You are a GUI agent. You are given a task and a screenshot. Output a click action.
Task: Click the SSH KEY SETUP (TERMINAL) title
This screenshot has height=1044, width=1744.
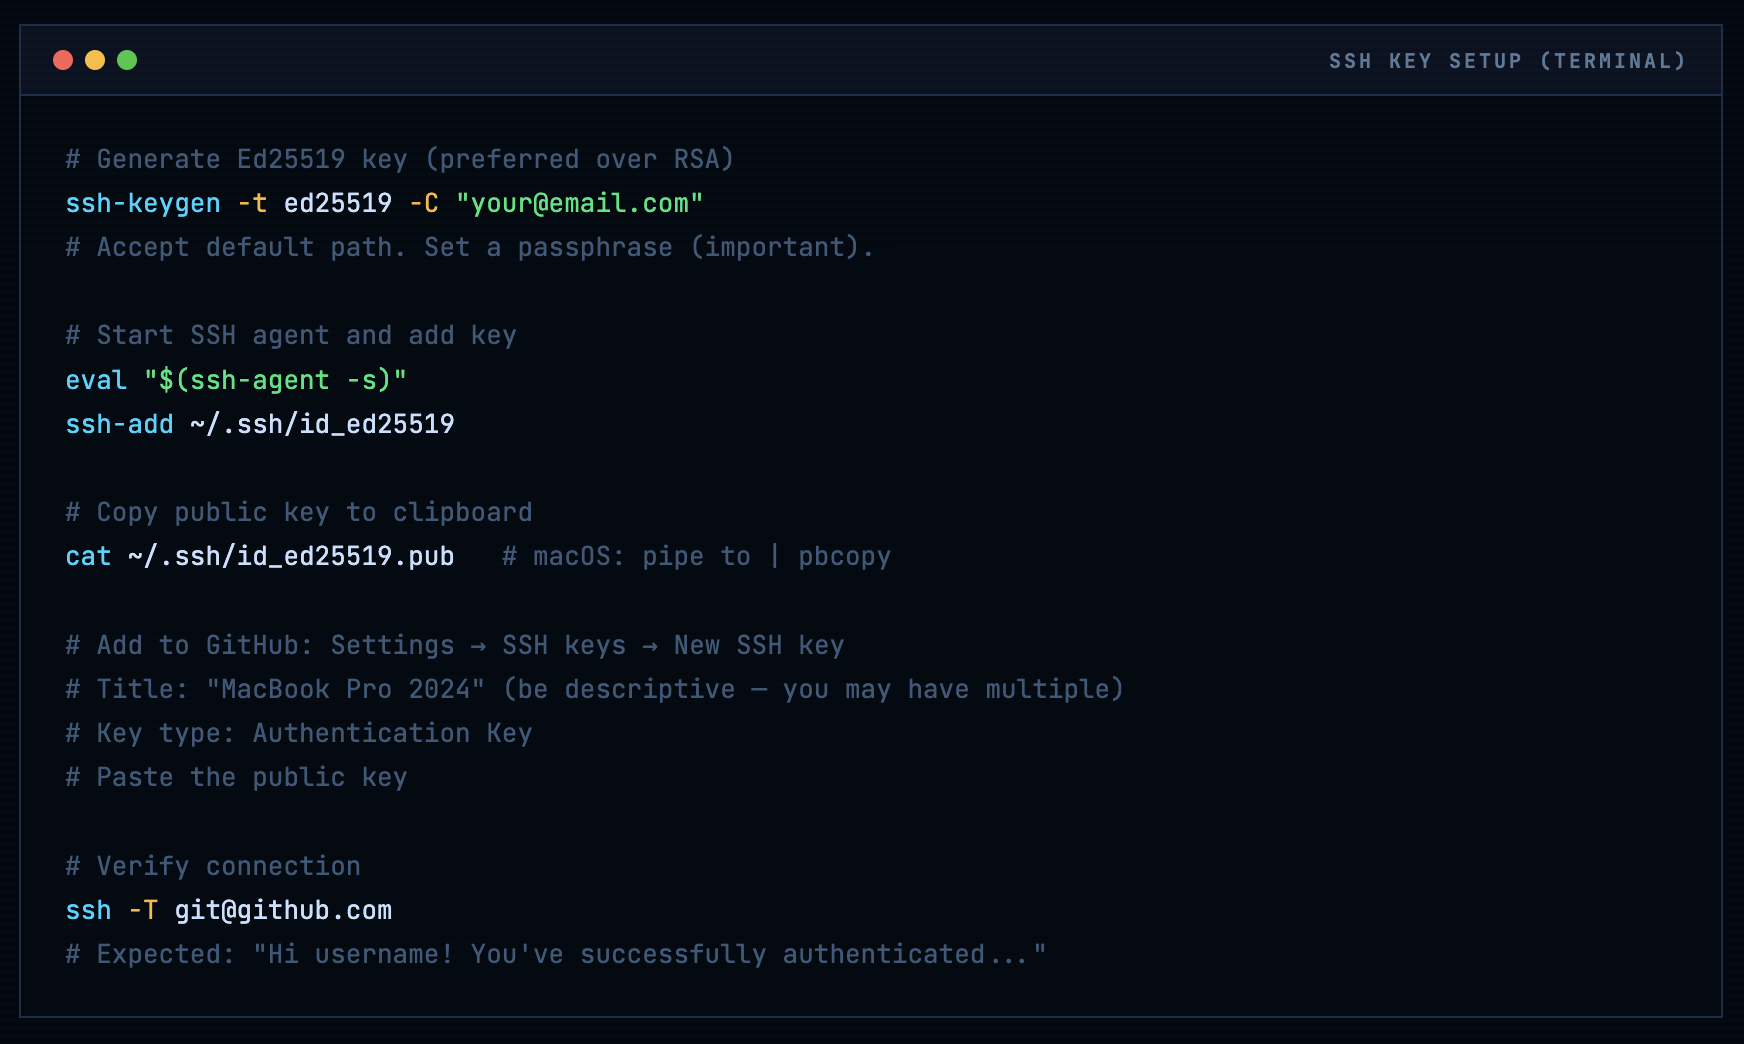[1506, 61]
